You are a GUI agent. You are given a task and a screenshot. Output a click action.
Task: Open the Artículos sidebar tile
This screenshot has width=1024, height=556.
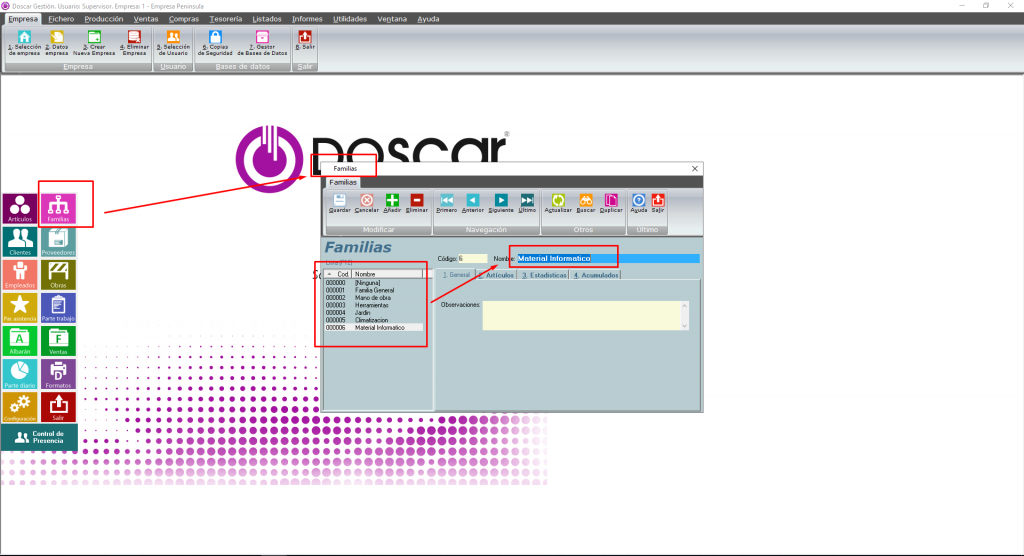point(20,208)
